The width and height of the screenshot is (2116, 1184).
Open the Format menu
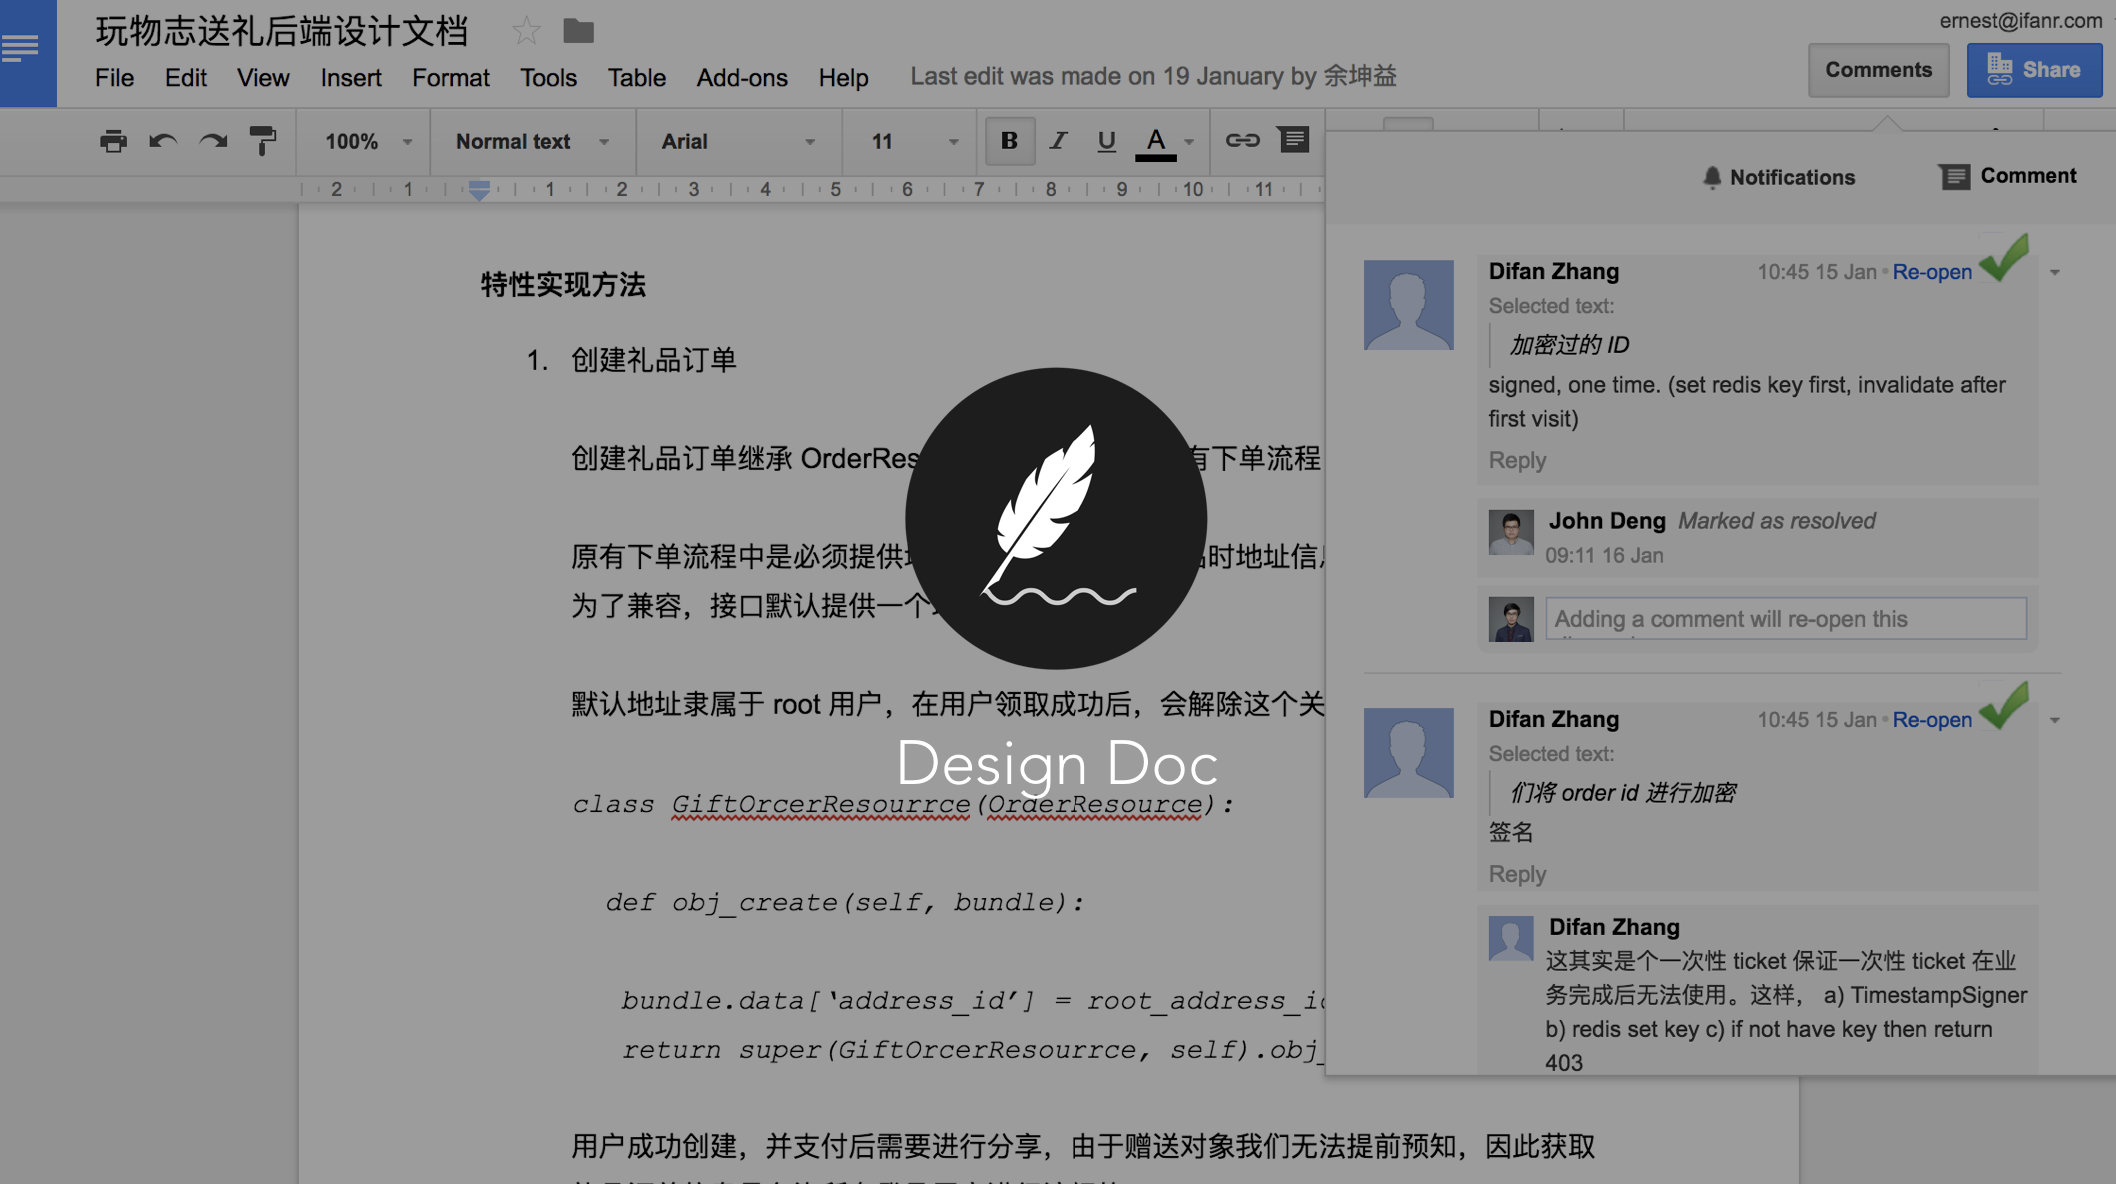tap(450, 77)
